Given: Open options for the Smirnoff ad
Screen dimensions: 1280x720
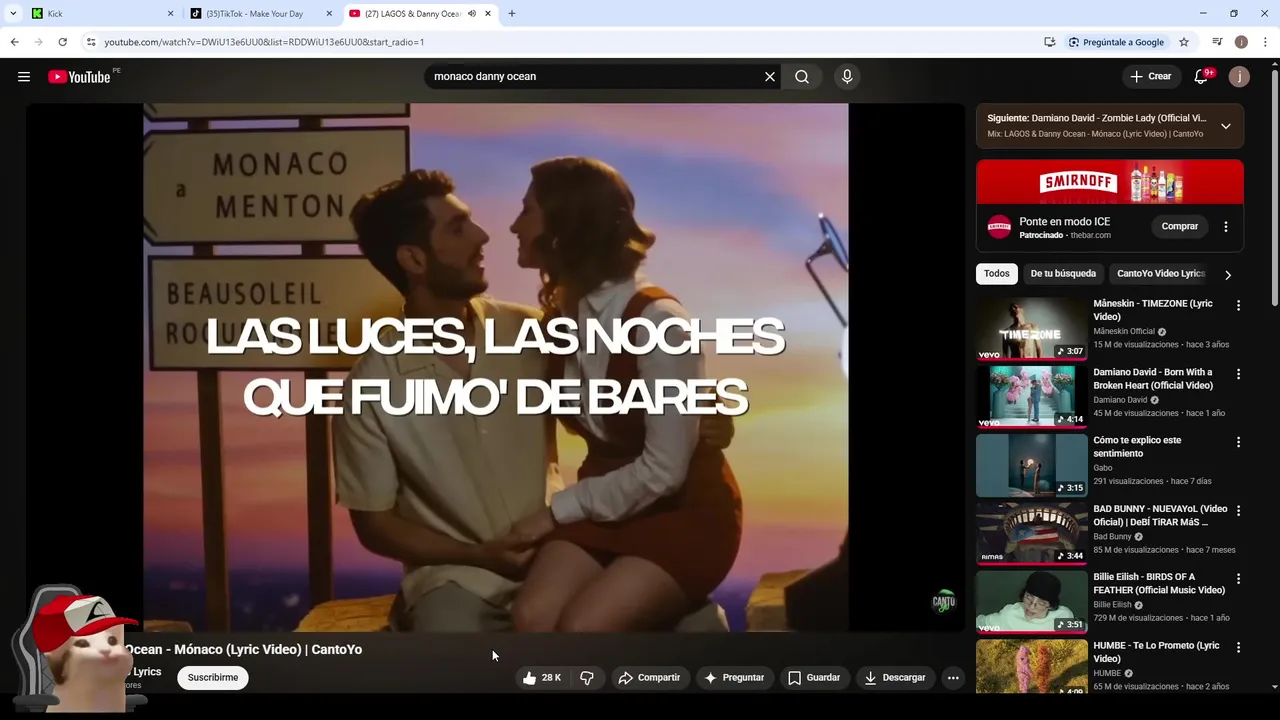Looking at the screenshot, I should (1226, 227).
